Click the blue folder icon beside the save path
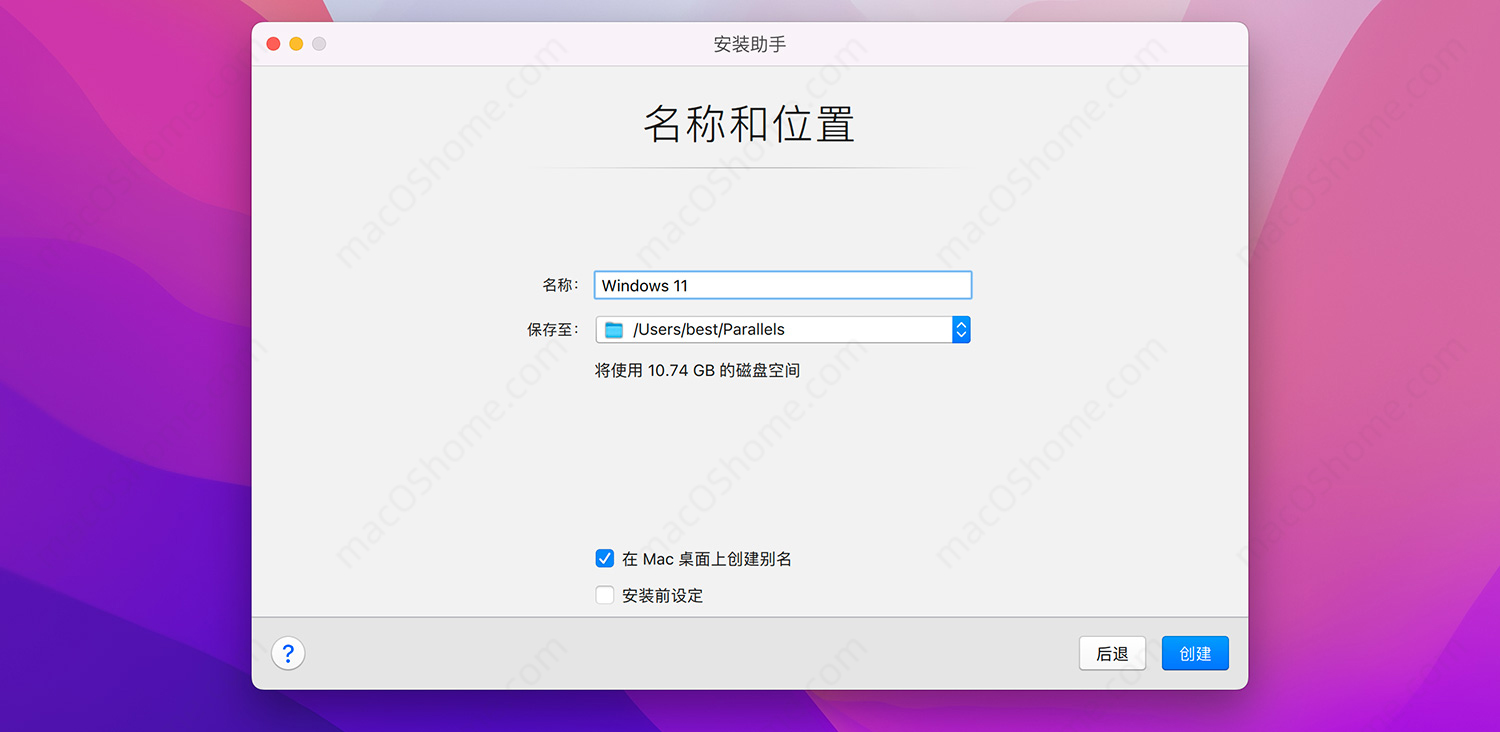Image resolution: width=1500 pixels, height=732 pixels. 612,329
